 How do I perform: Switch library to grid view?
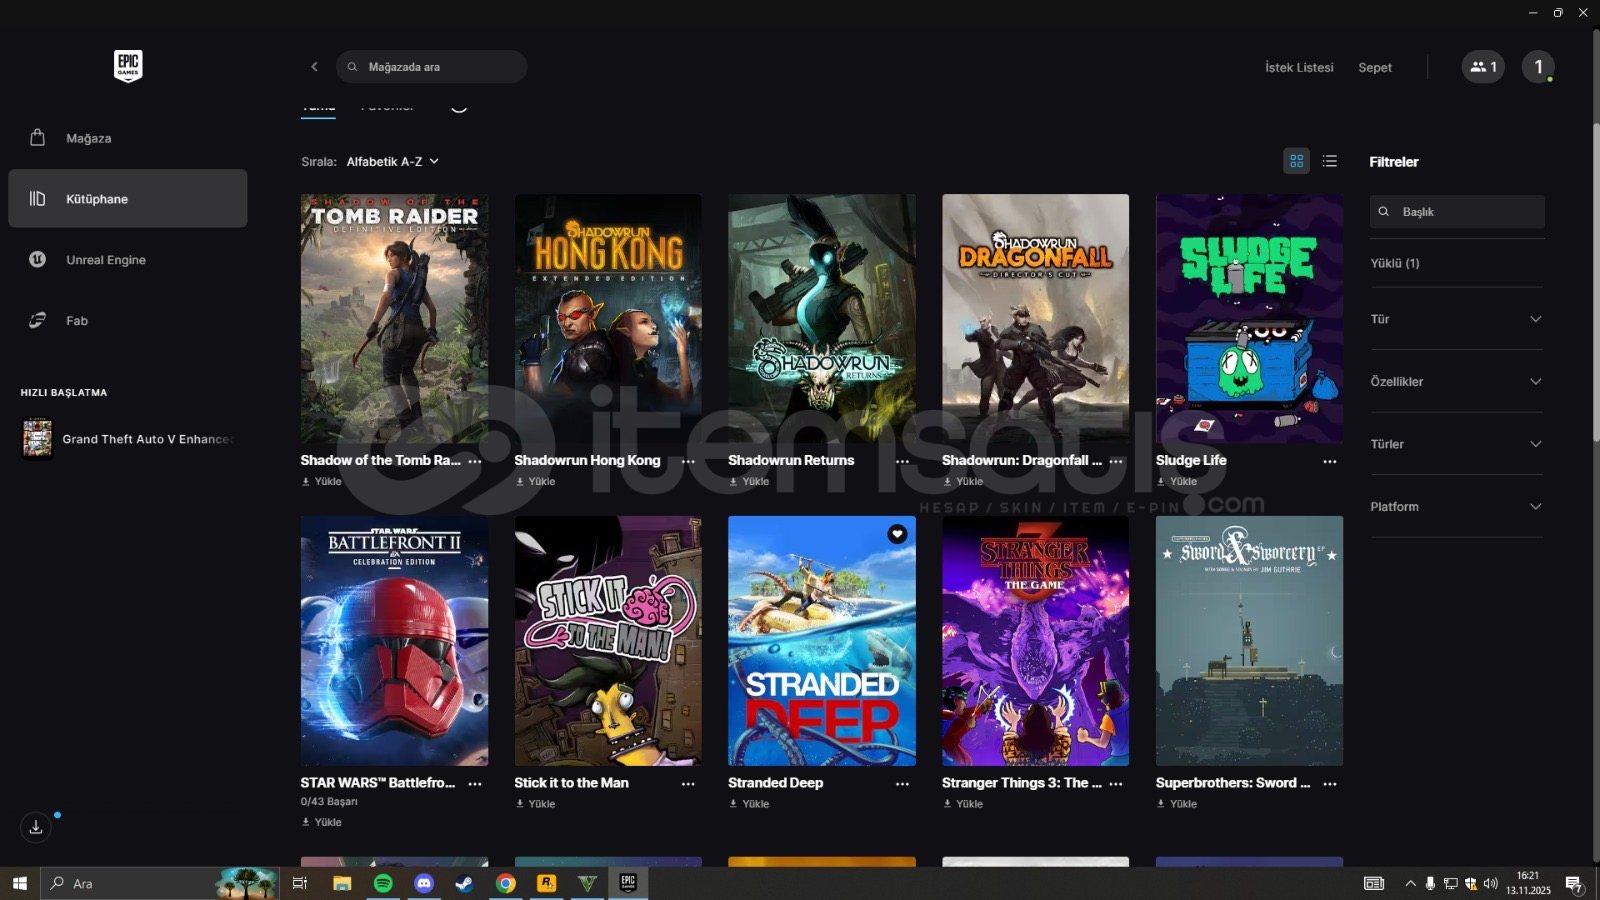[1296, 161]
